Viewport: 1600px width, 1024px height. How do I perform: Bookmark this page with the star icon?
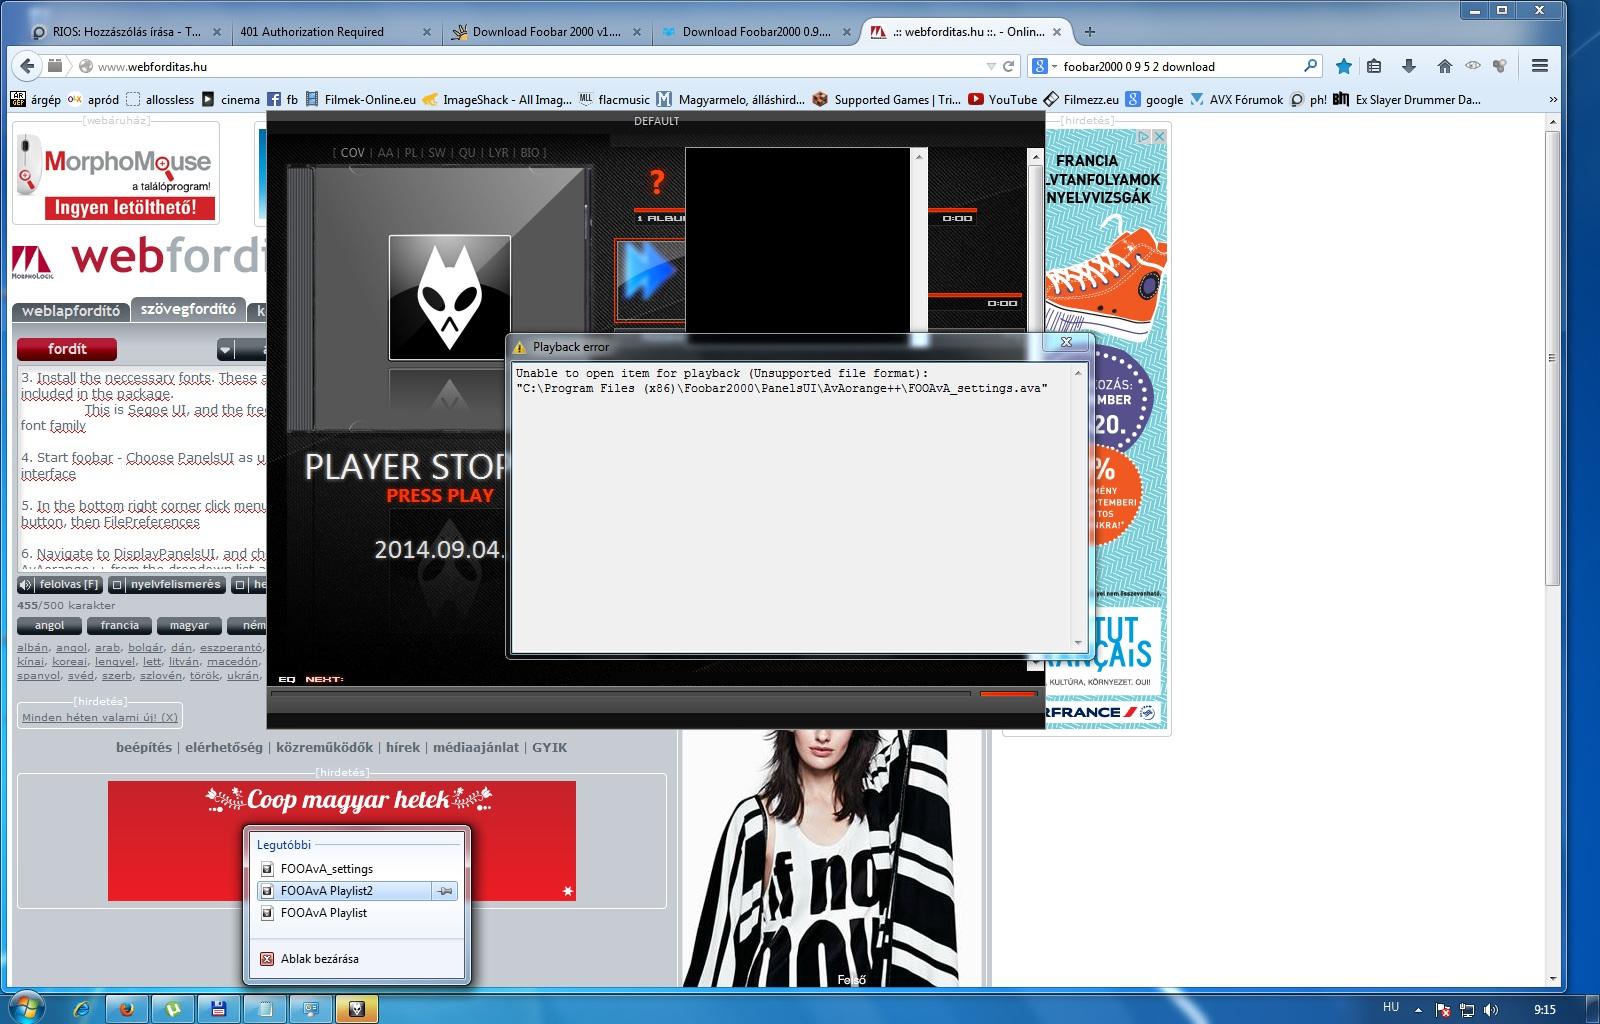1344,66
